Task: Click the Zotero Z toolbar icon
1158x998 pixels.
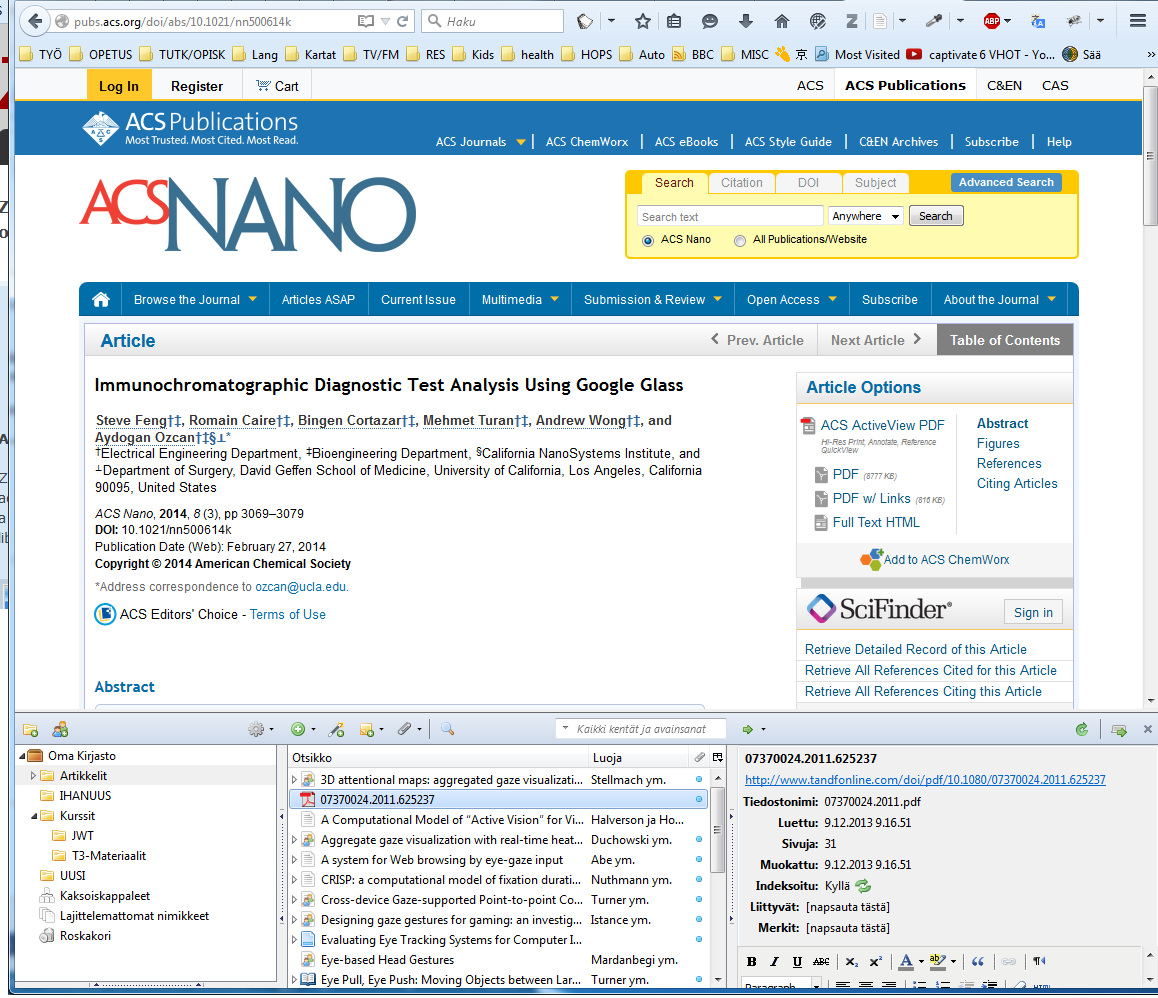Action: click(852, 21)
